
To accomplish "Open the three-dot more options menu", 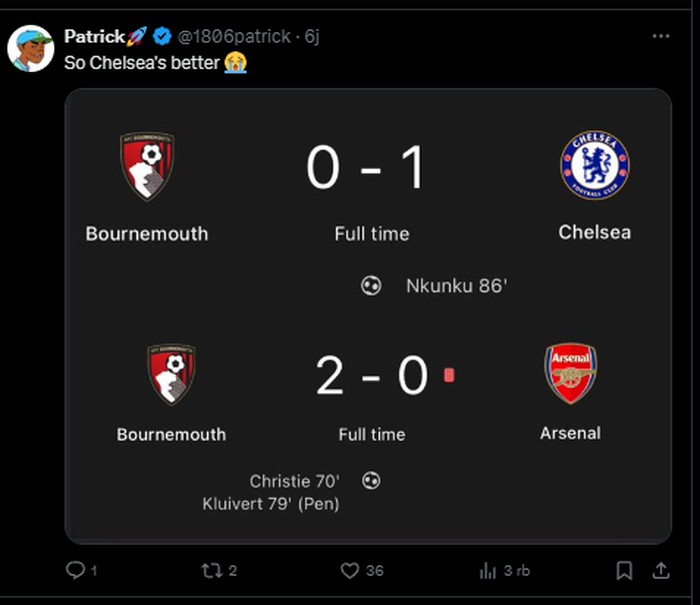I will tap(660, 36).
